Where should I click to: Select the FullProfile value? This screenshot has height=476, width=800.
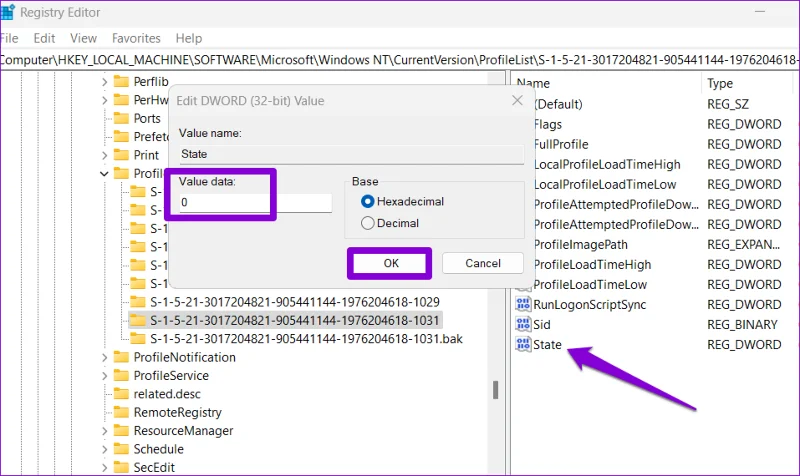coord(561,144)
